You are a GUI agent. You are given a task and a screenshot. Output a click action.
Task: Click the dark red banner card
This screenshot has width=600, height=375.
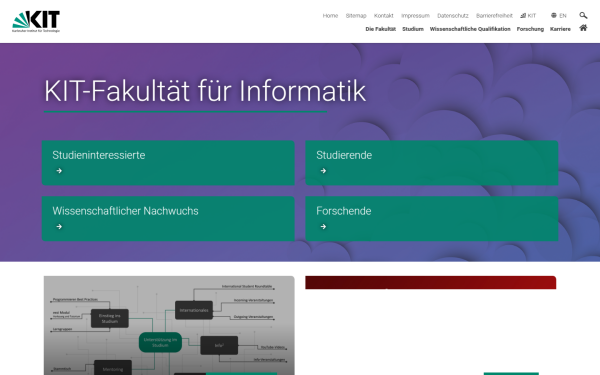[430, 282]
